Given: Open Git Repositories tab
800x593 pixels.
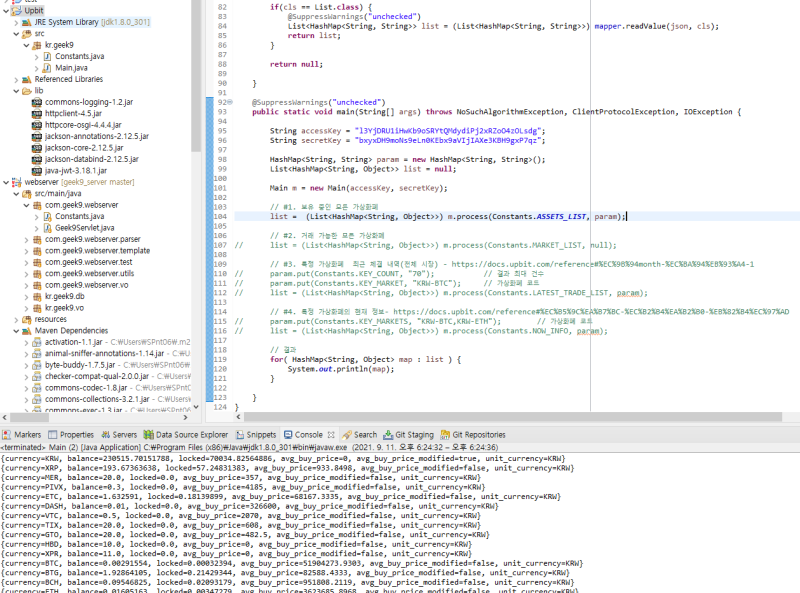Looking at the screenshot, I should [x=473, y=435].
